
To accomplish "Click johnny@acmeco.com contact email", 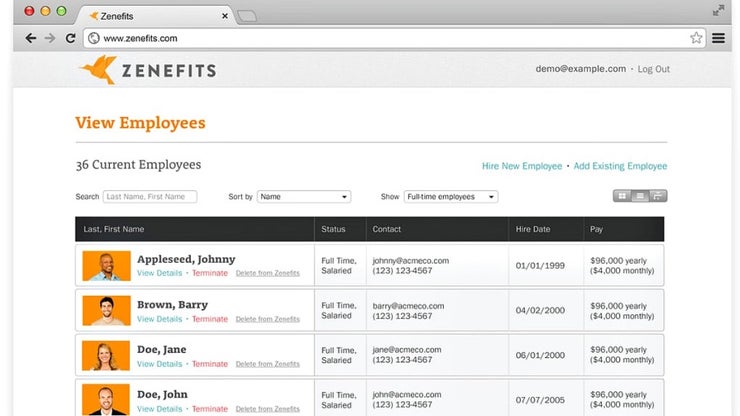I will point(411,261).
